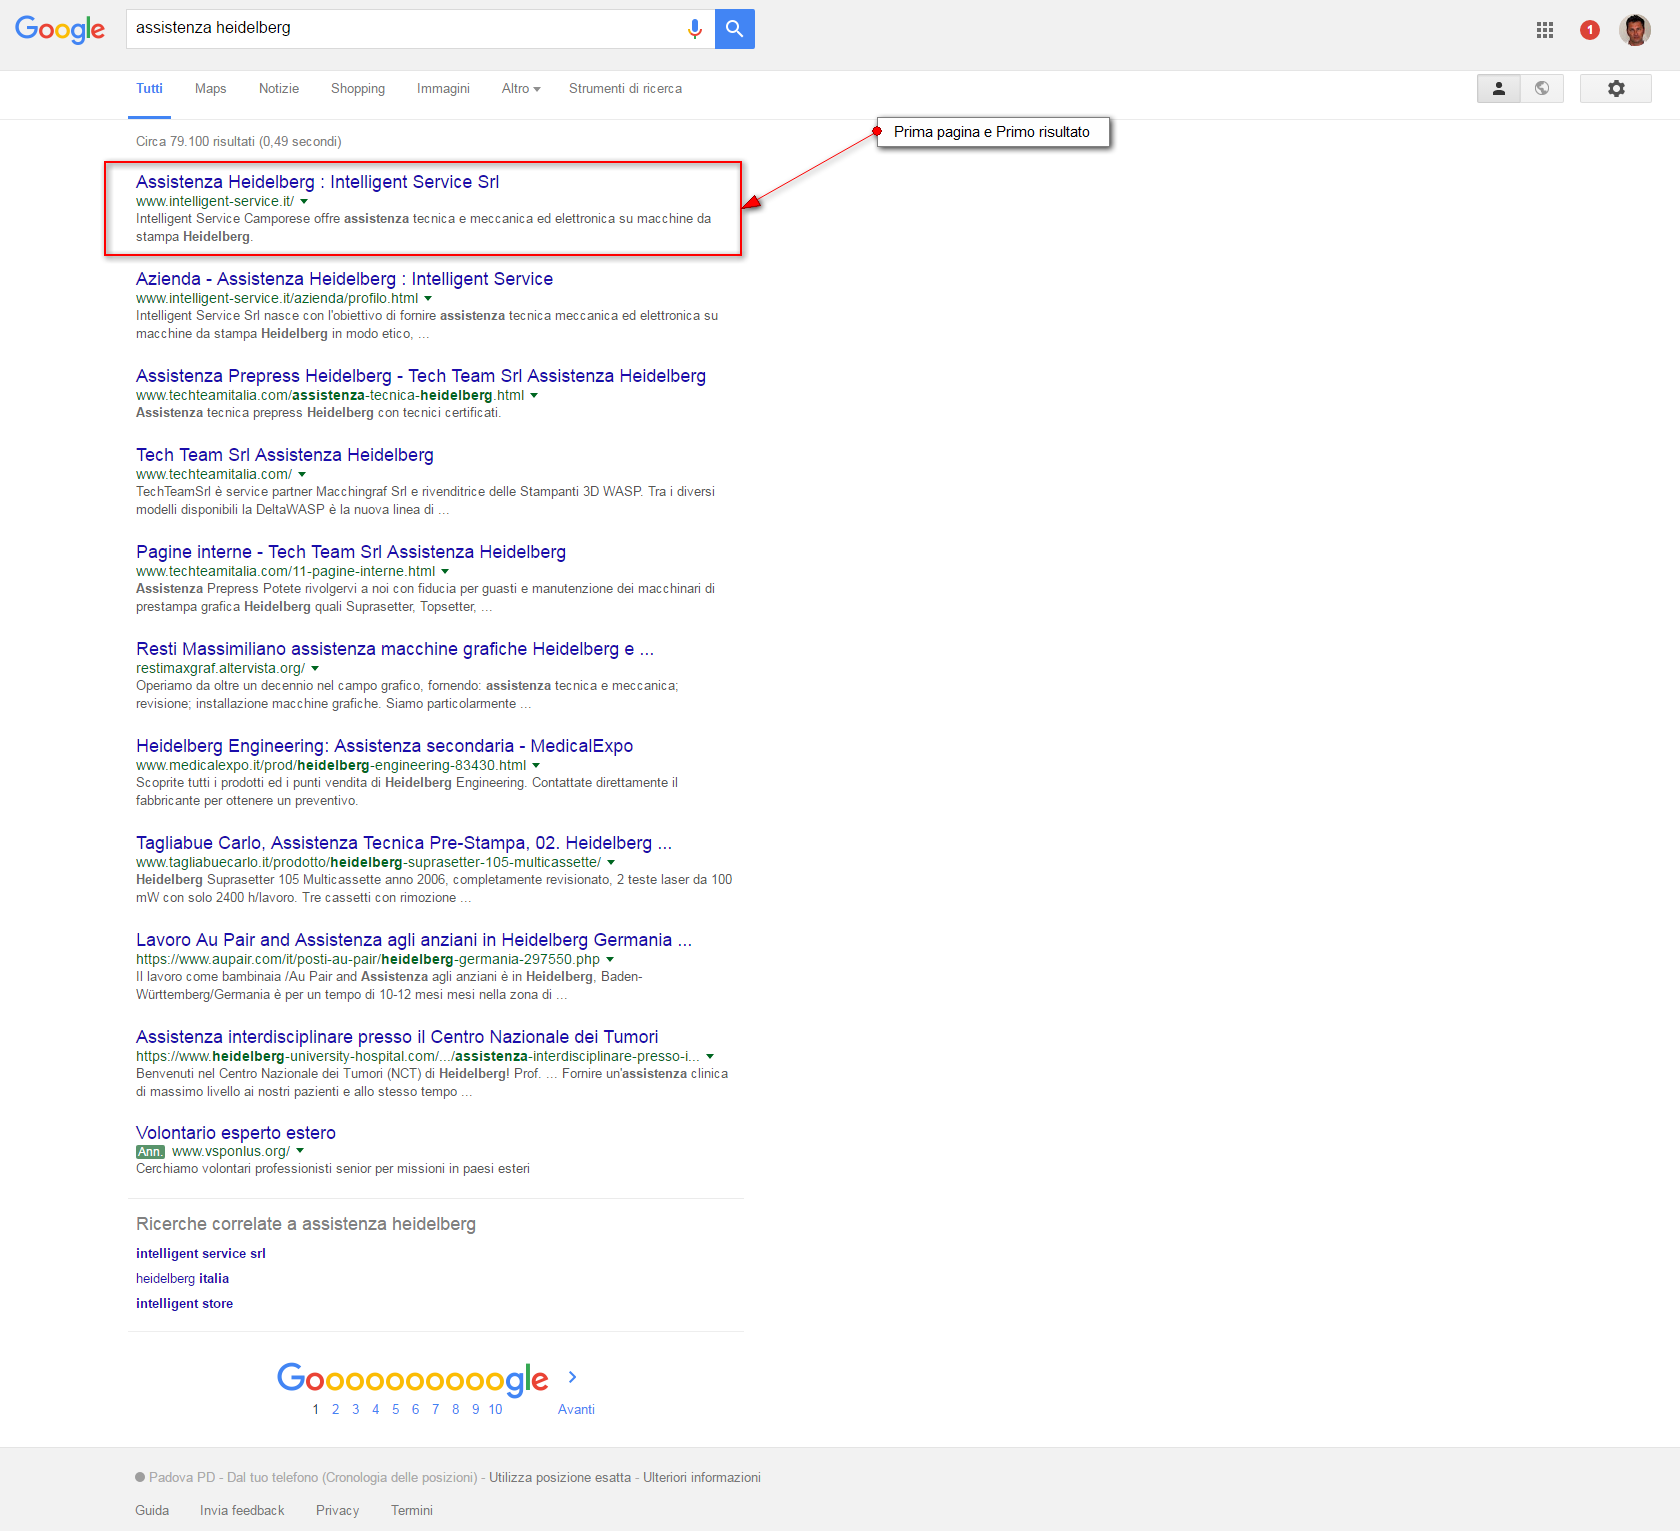Open the red notifications badge
This screenshot has height=1531, width=1680.
coord(1590,30)
